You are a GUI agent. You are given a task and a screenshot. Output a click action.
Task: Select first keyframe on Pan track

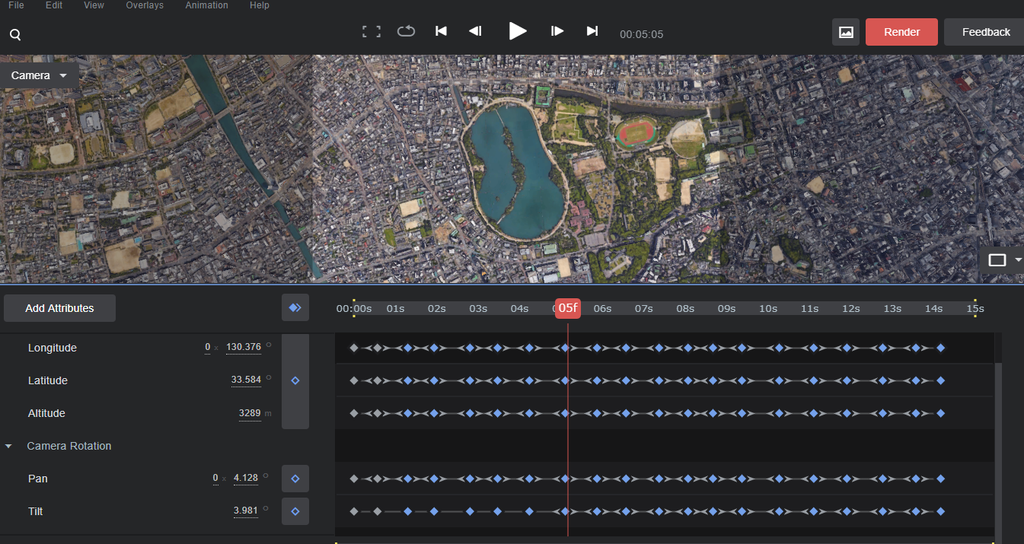point(354,479)
